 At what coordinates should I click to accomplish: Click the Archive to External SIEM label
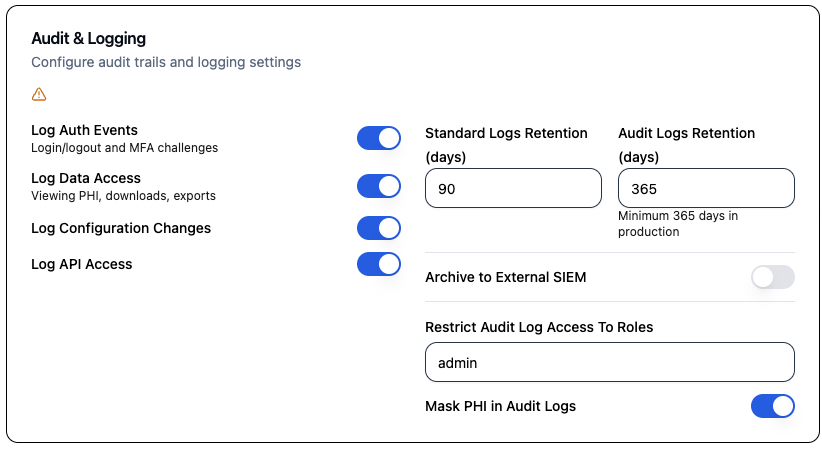pyautogui.click(x=505, y=277)
